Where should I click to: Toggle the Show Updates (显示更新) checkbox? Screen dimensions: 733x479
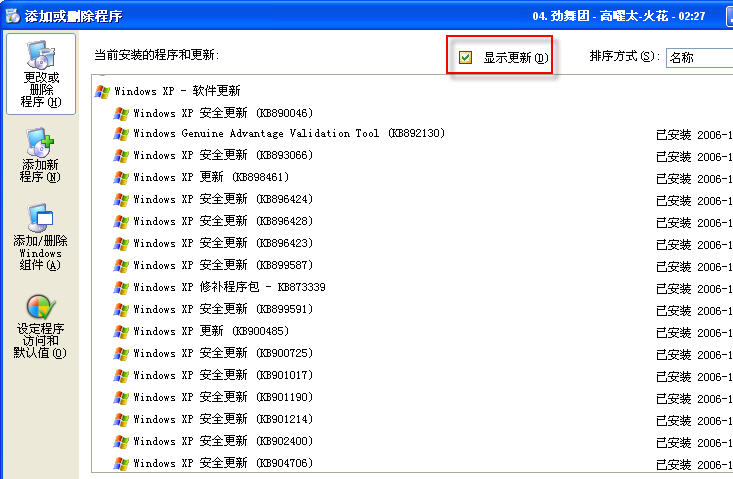(x=465, y=57)
